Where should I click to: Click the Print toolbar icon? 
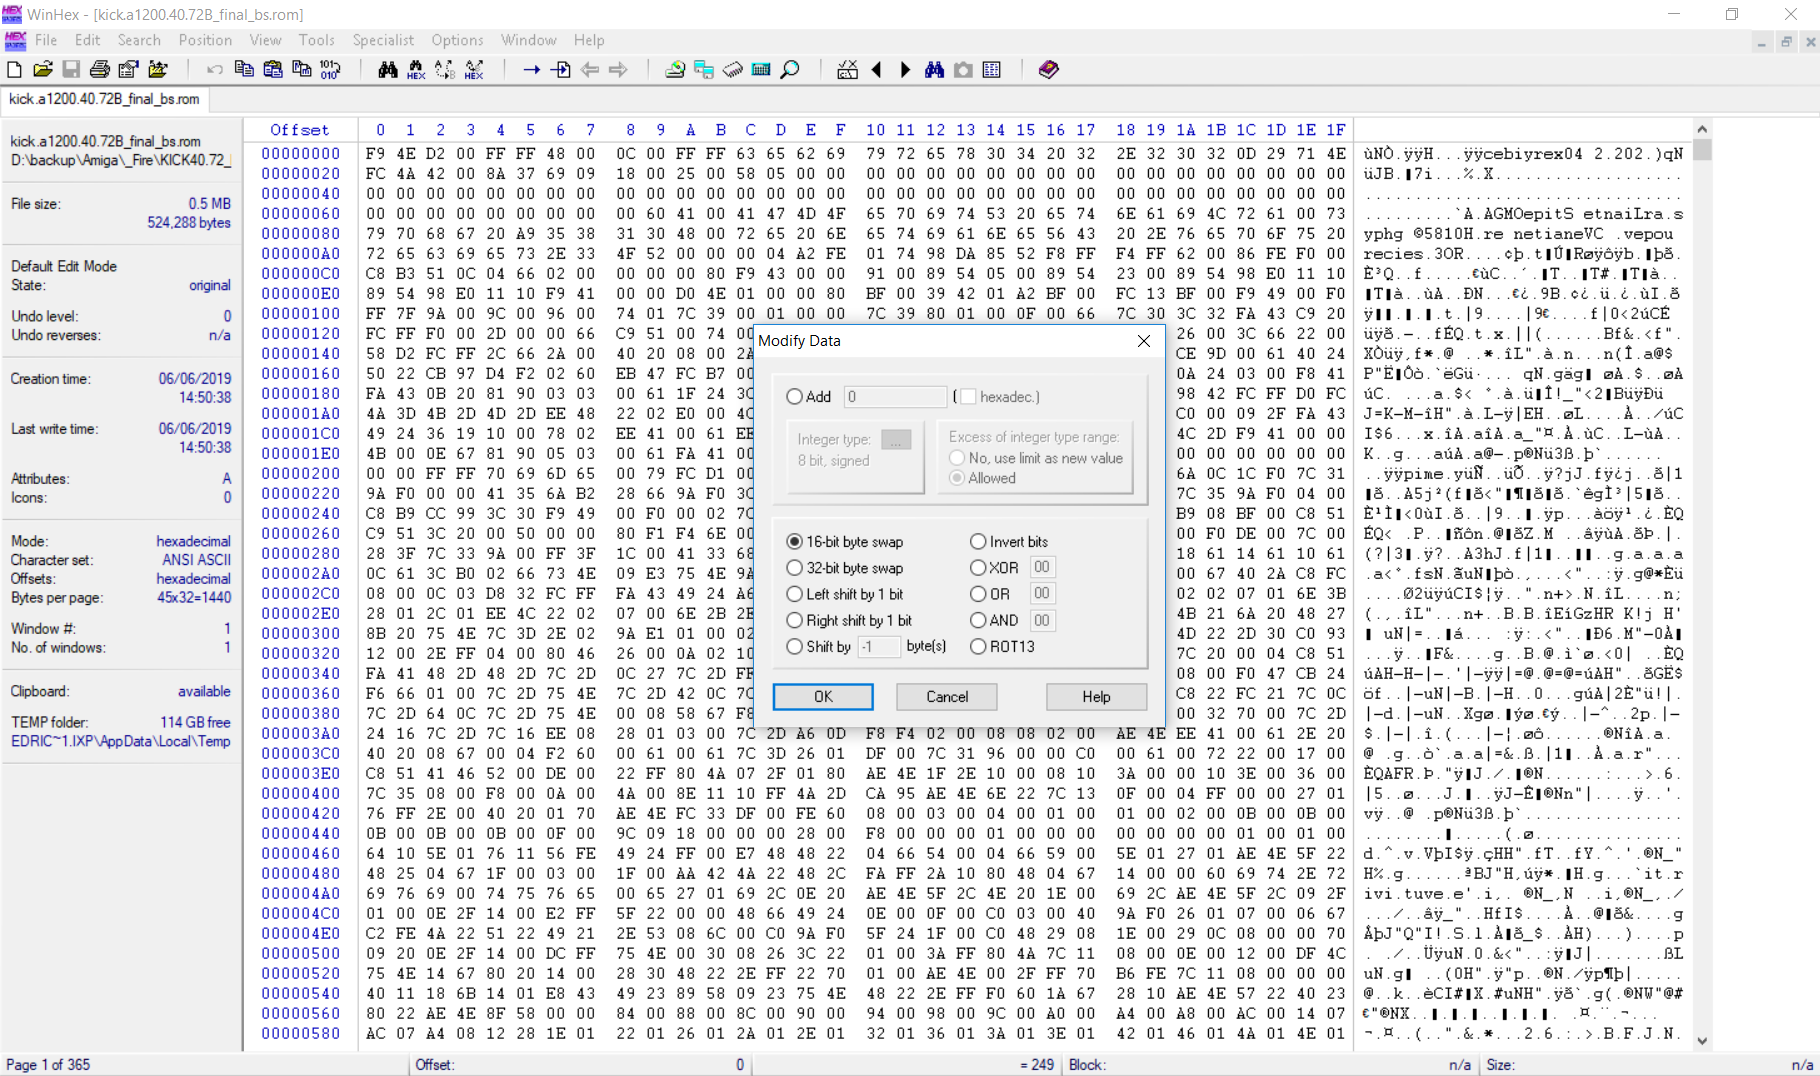pyautogui.click(x=99, y=69)
